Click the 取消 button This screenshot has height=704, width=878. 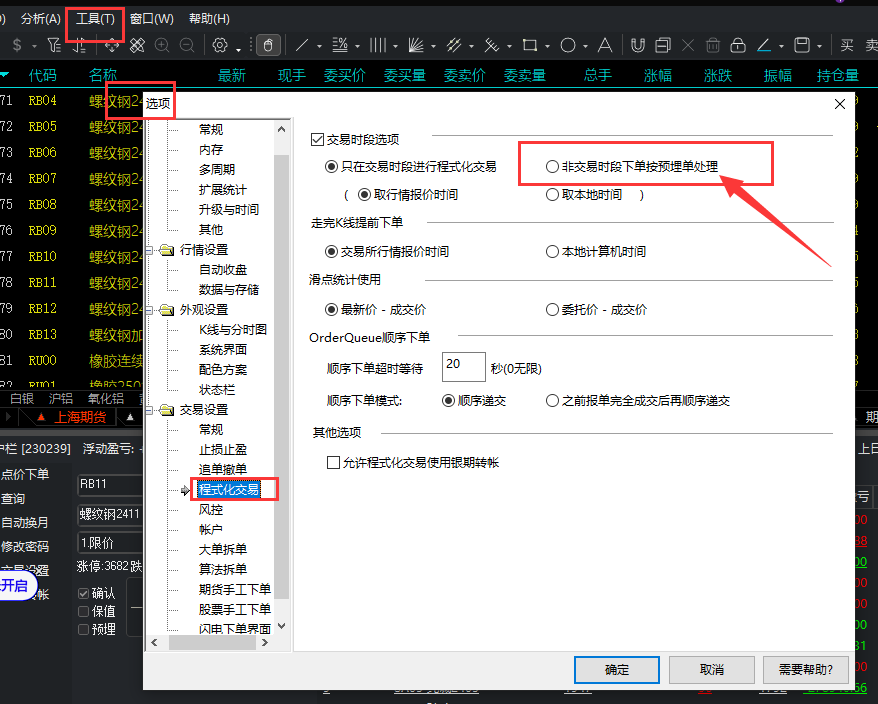click(x=712, y=670)
